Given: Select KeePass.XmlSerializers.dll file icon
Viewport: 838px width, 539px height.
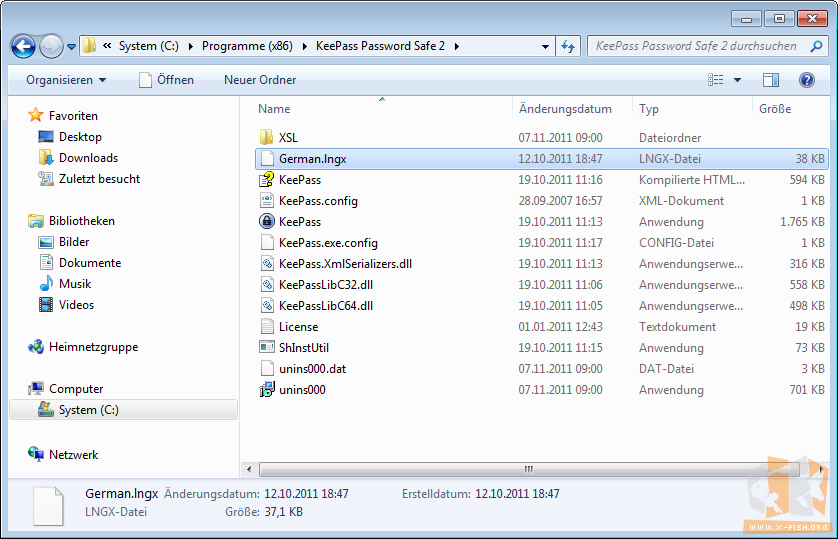Looking at the screenshot, I should pyautogui.click(x=267, y=263).
